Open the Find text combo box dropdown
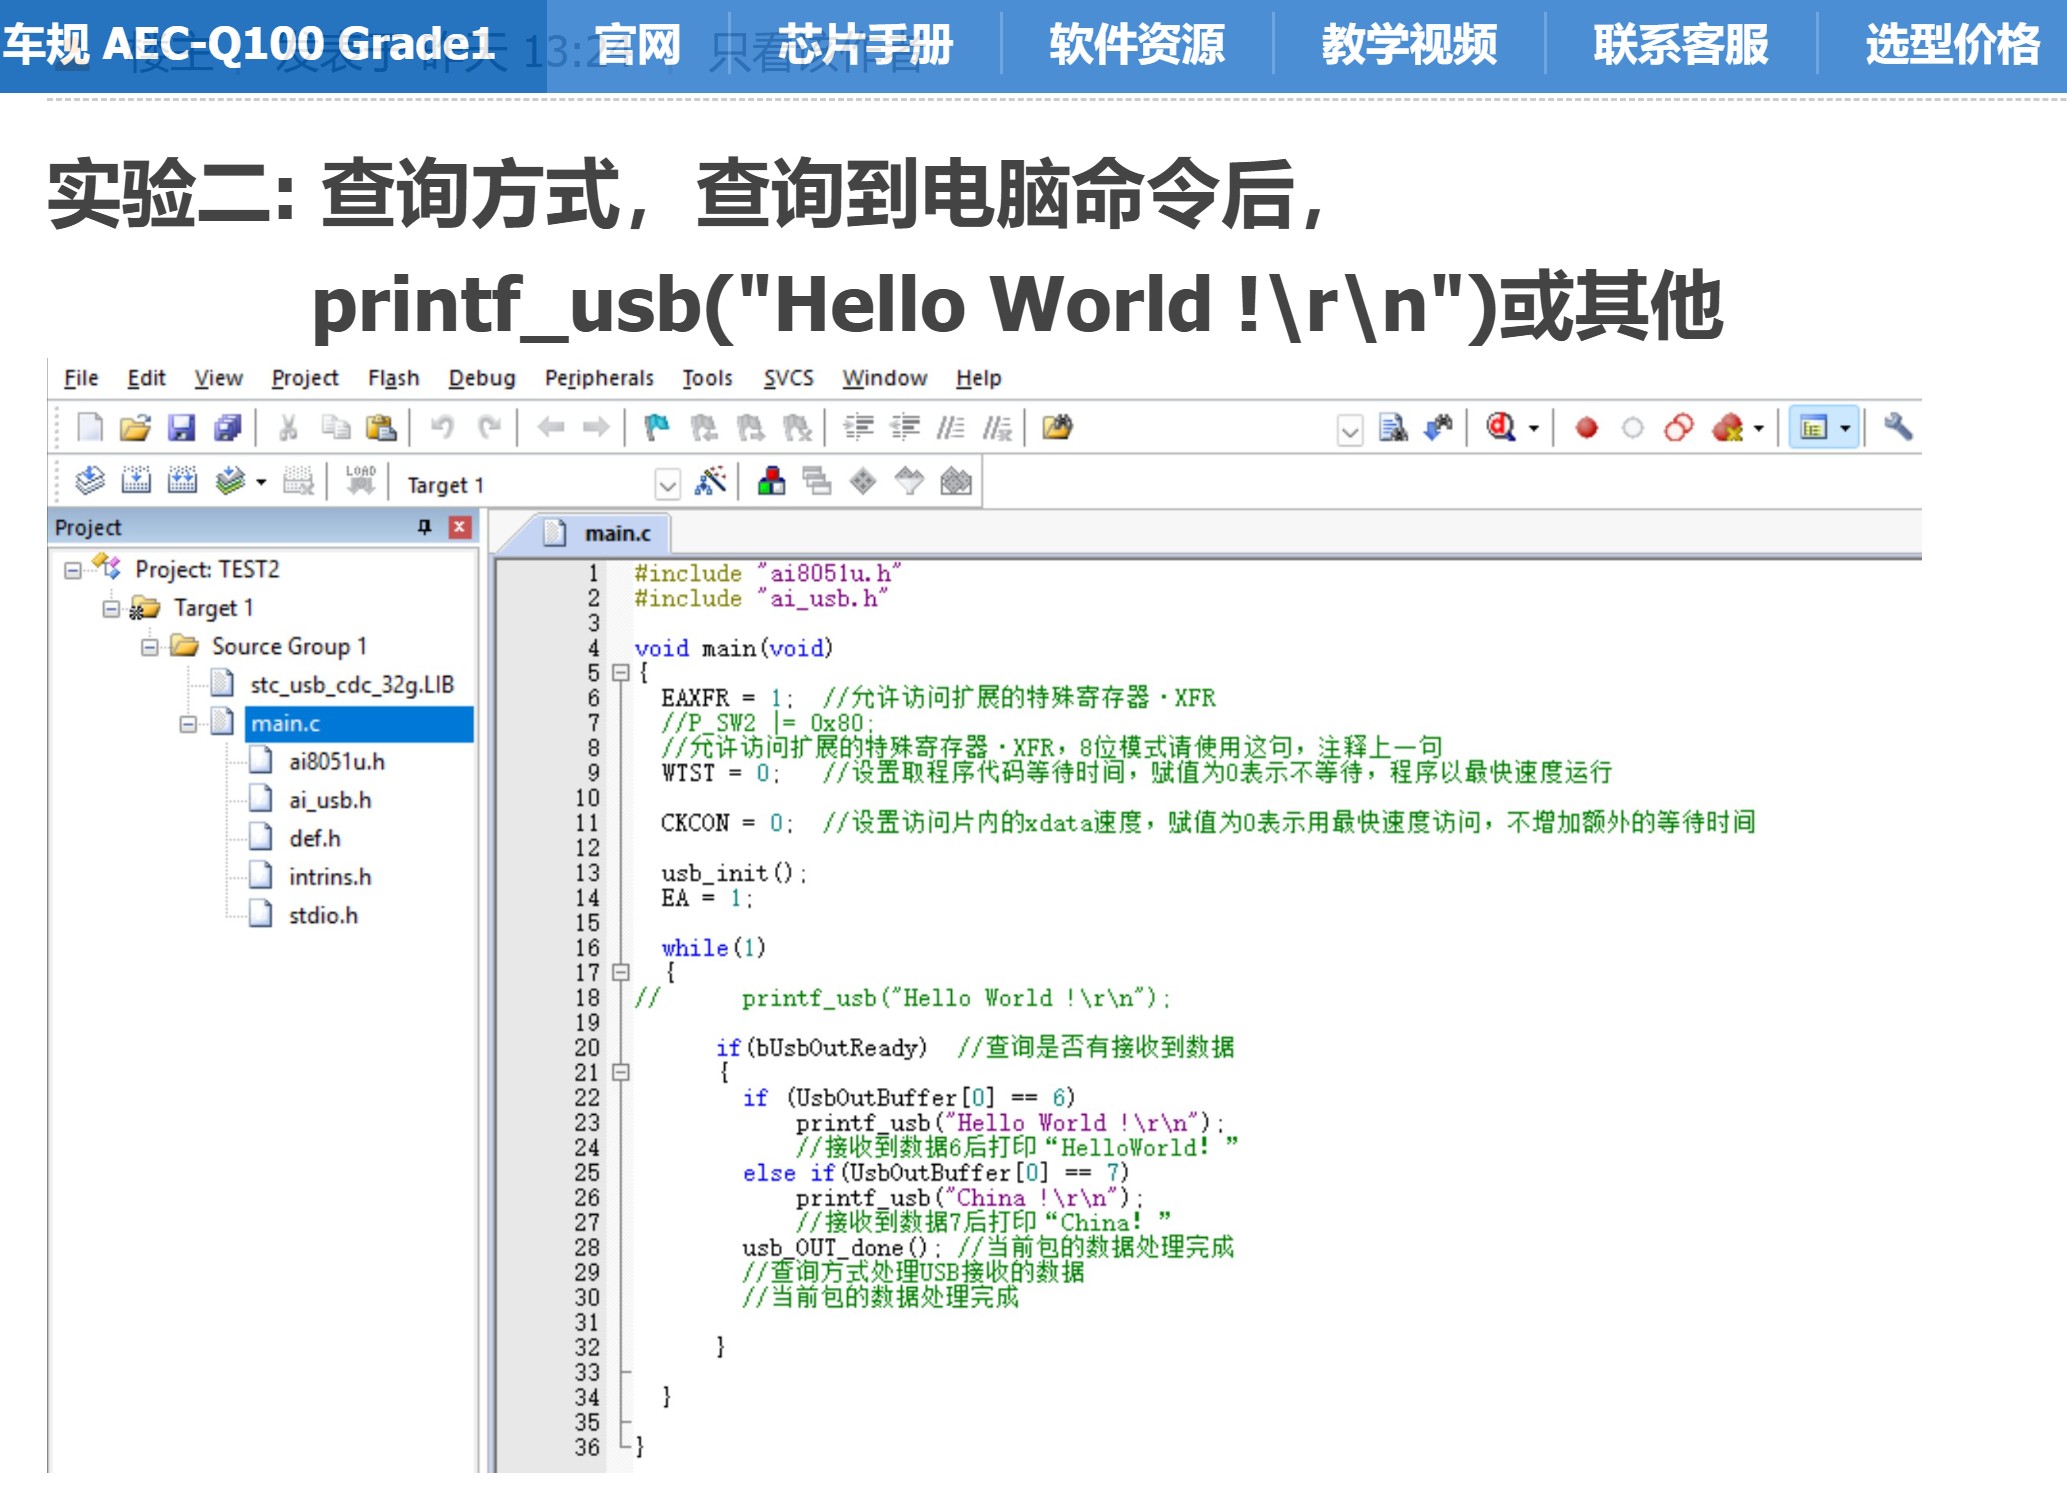This screenshot has width=2067, height=1485. click(1350, 430)
